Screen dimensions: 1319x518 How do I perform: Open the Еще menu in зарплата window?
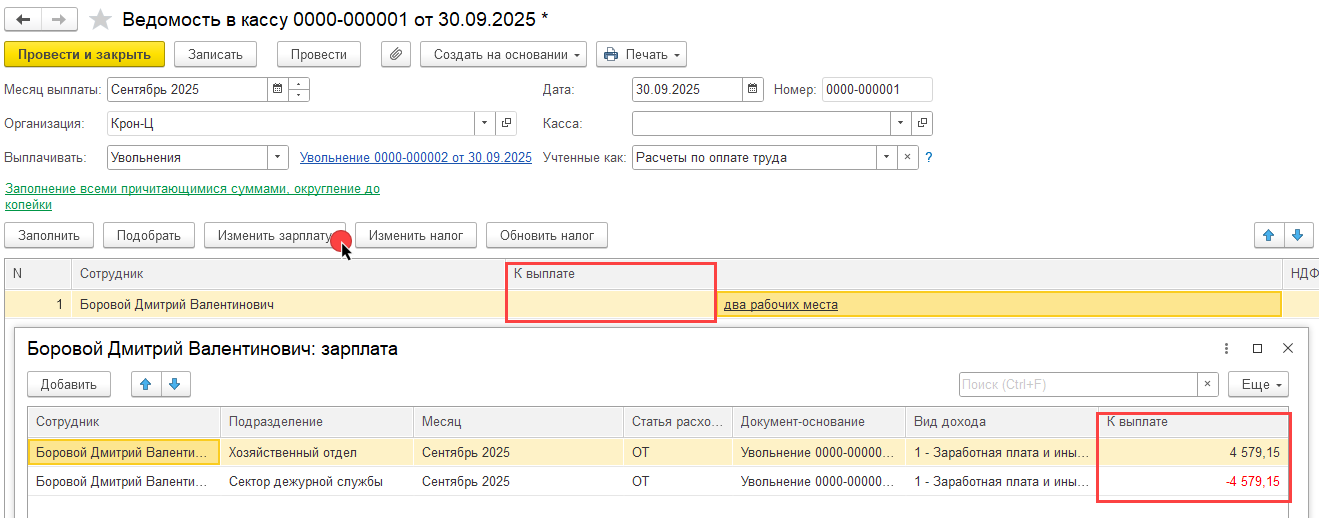[x=1259, y=384]
